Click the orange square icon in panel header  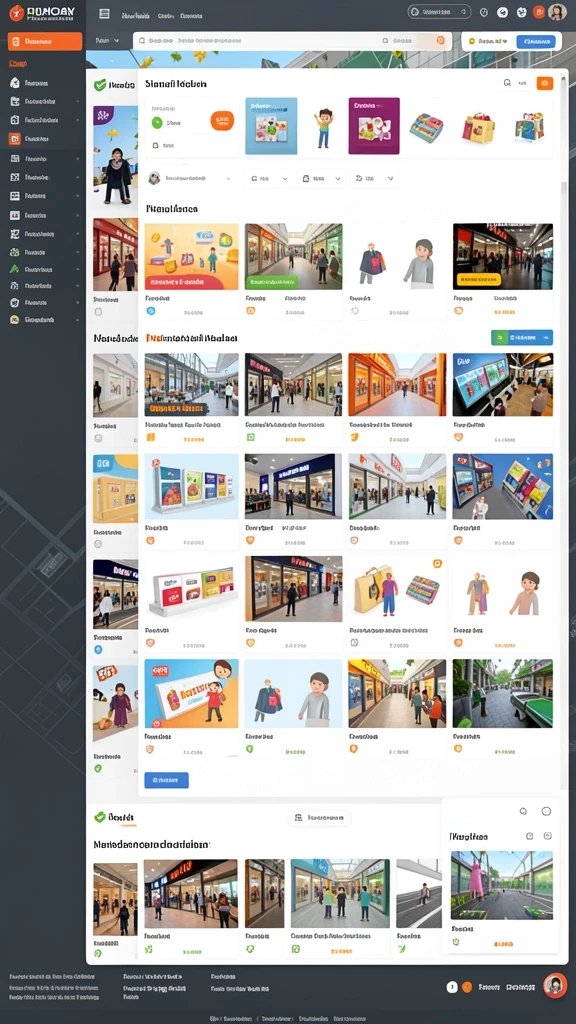click(545, 83)
